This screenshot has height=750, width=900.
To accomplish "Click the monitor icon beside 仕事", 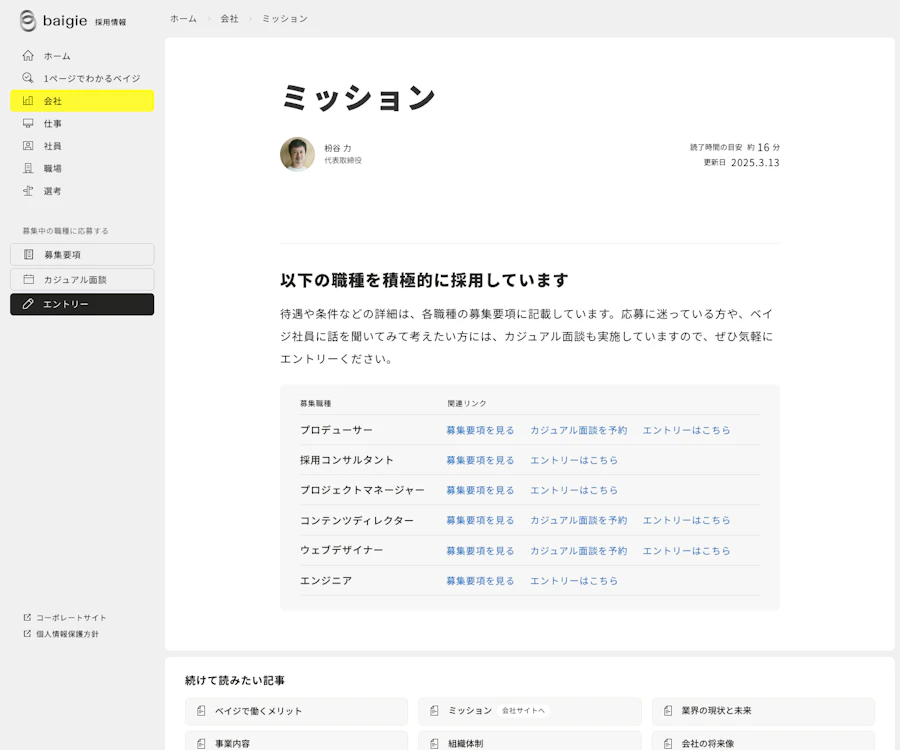I will tap(28, 123).
